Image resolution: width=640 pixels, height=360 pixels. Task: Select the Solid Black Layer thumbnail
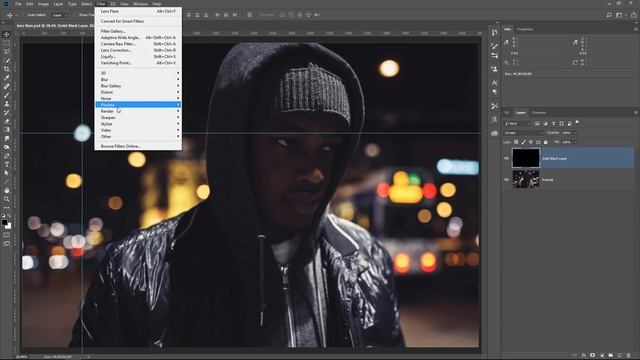click(x=526, y=158)
